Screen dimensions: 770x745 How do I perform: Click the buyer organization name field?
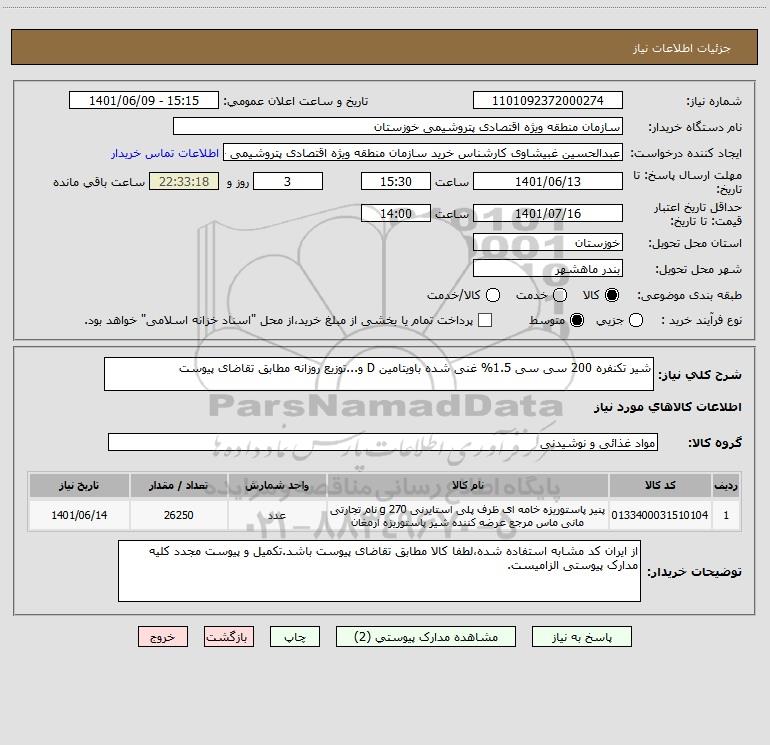tap(398, 126)
